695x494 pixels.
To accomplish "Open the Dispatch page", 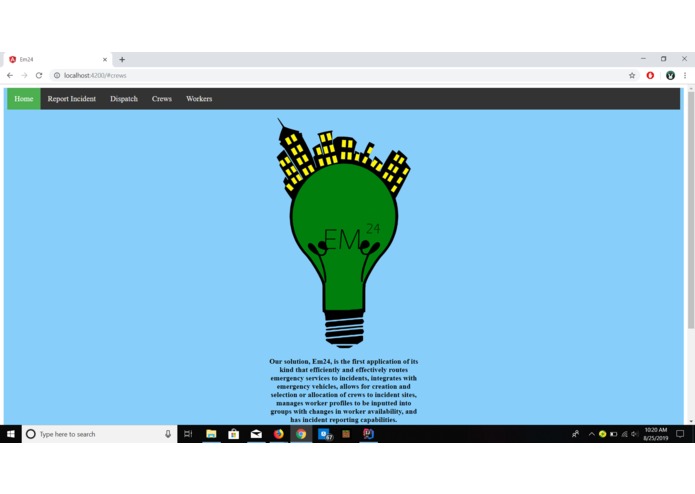I will coord(124,99).
